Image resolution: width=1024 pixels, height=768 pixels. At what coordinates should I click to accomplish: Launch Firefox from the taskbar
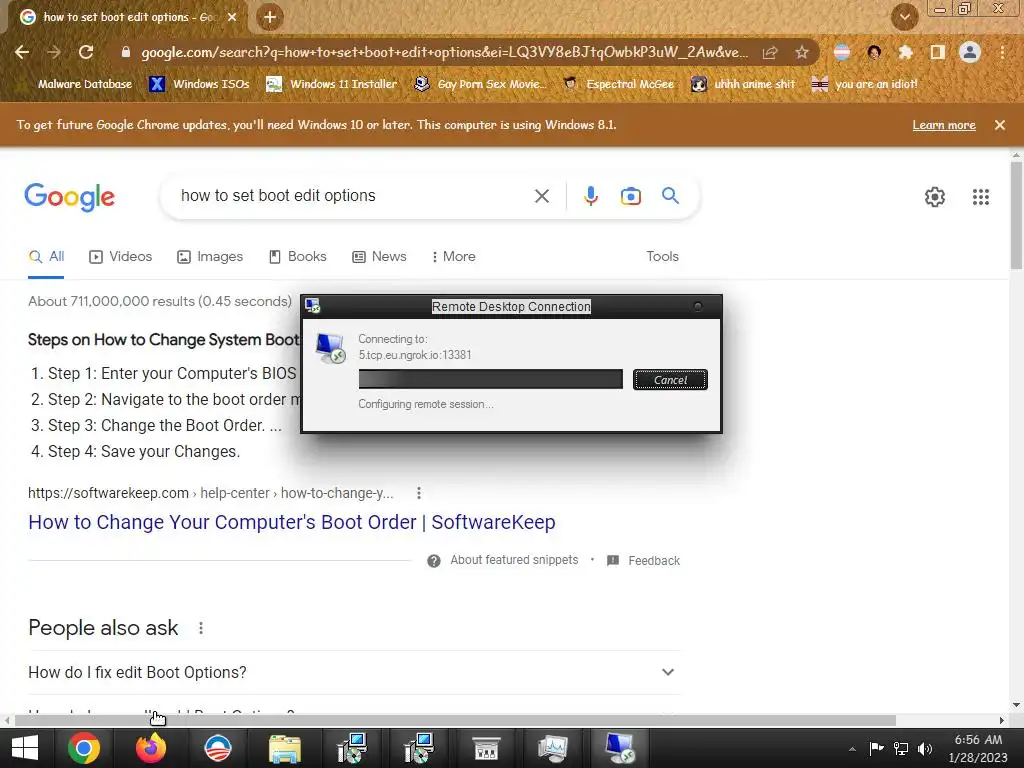tap(151, 748)
